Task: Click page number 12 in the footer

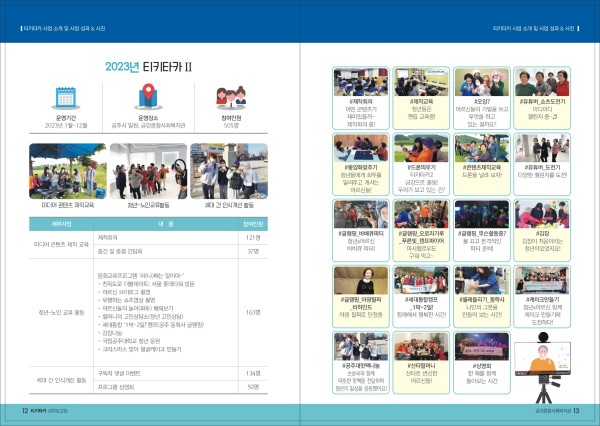Action: click(25, 410)
